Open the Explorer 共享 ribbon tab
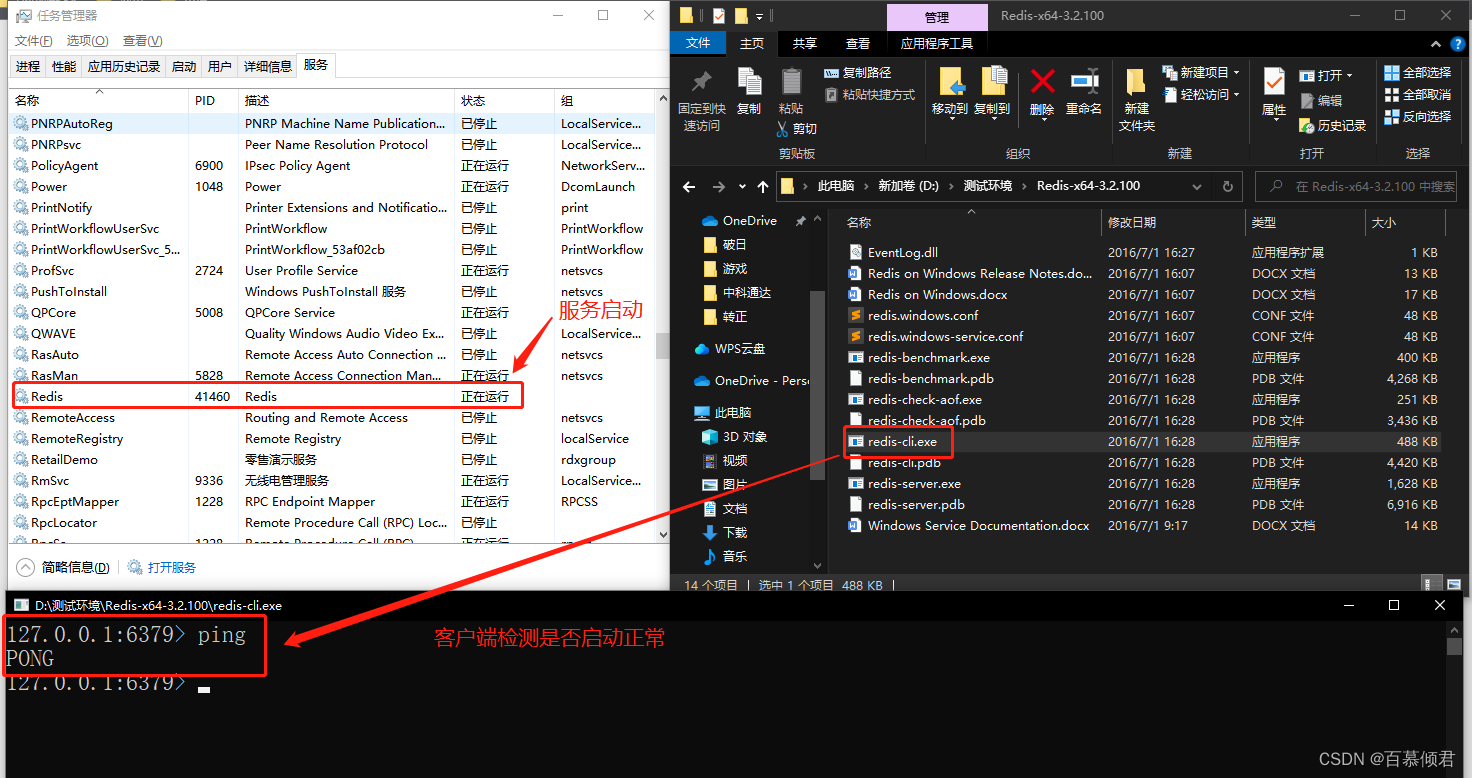 (x=804, y=44)
